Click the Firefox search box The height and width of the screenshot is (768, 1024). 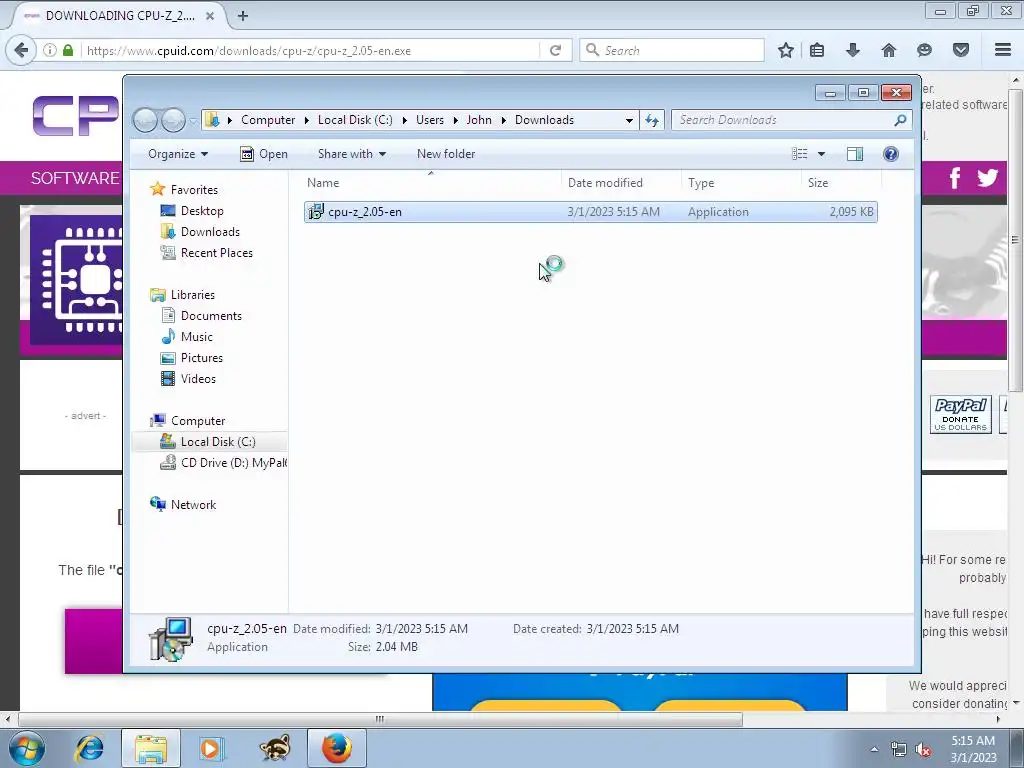[x=671, y=50]
